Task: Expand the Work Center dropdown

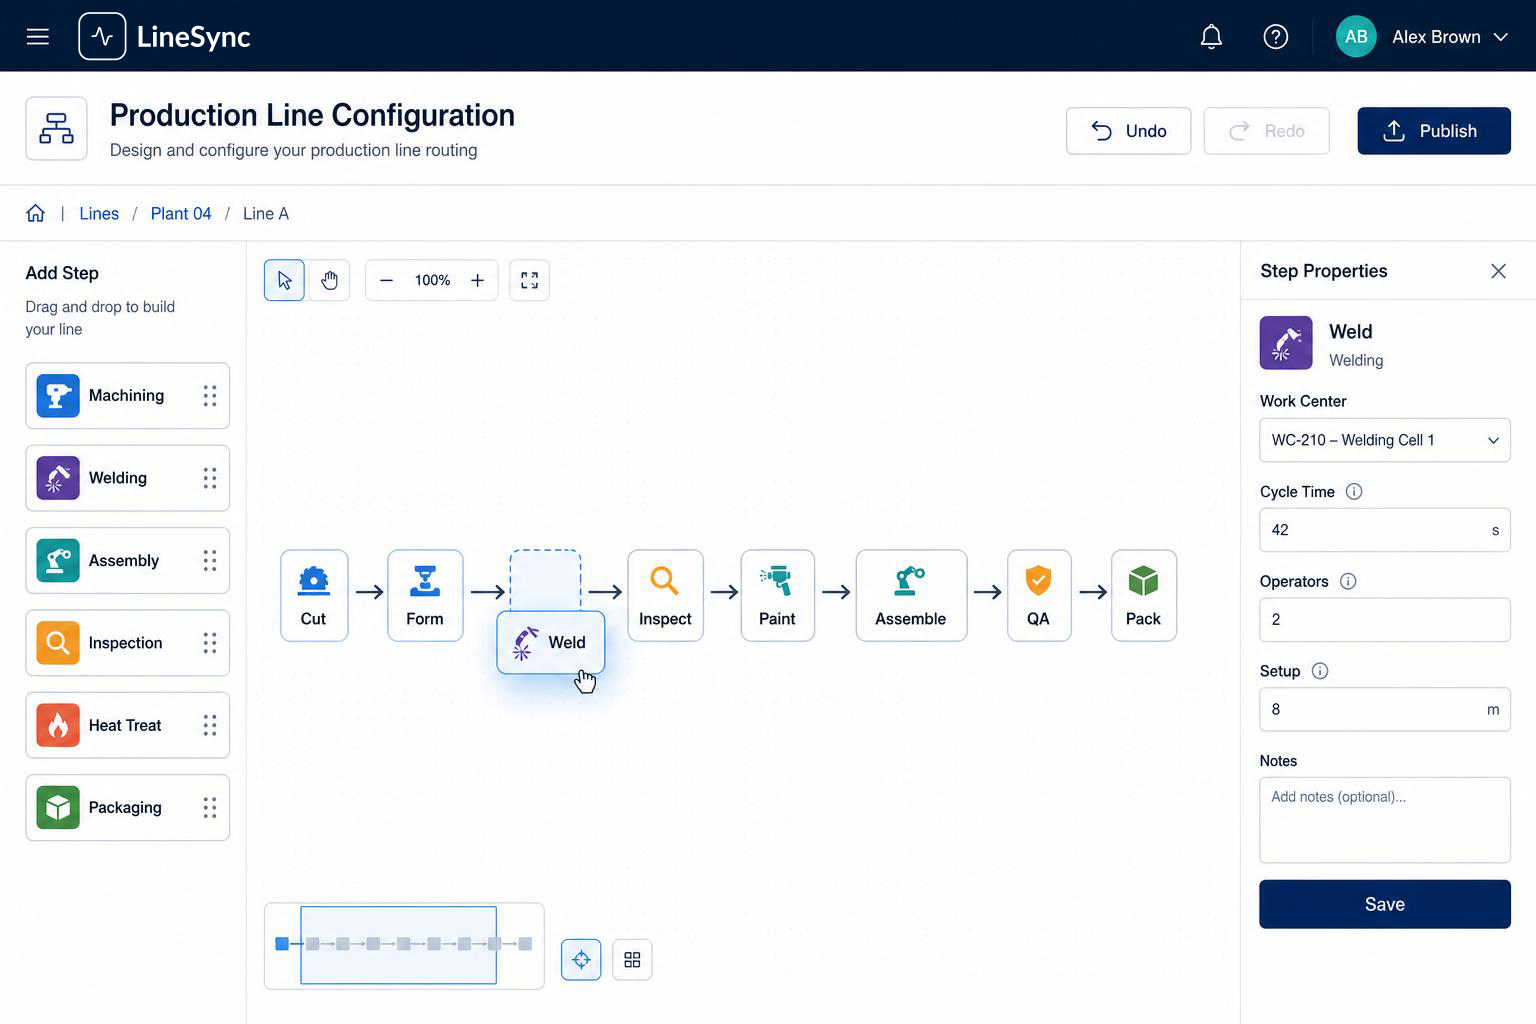Action: 1384,440
